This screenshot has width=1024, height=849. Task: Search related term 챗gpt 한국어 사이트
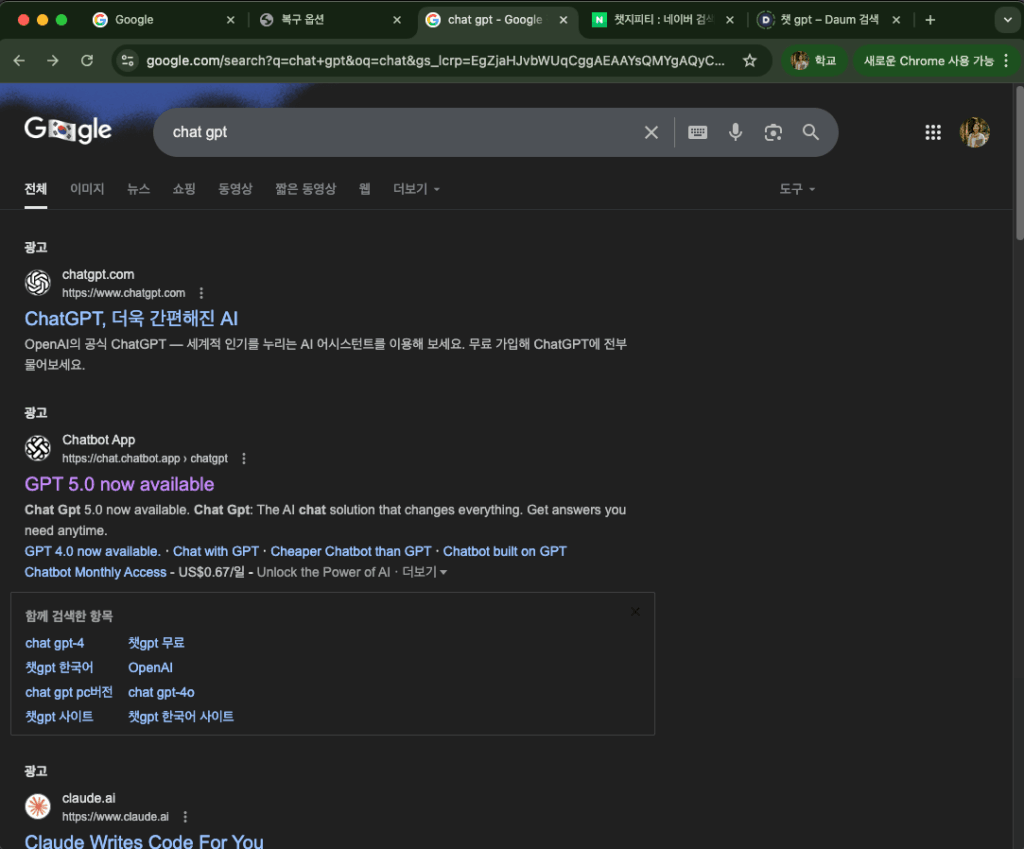pyautogui.click(x=181, y=716)
